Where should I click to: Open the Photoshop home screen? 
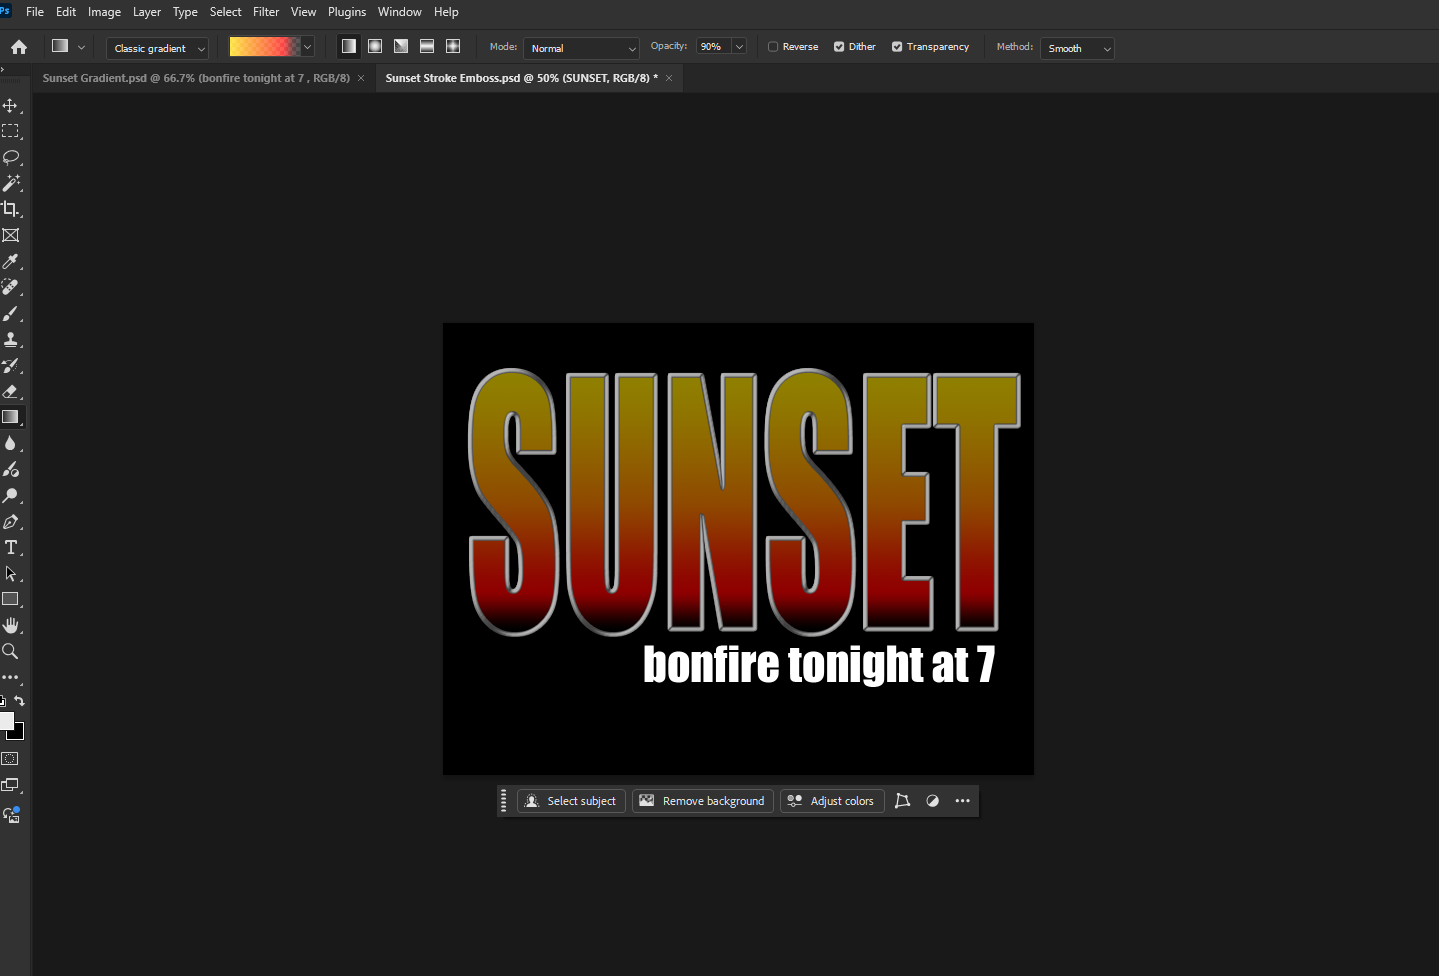coord(18,46)
